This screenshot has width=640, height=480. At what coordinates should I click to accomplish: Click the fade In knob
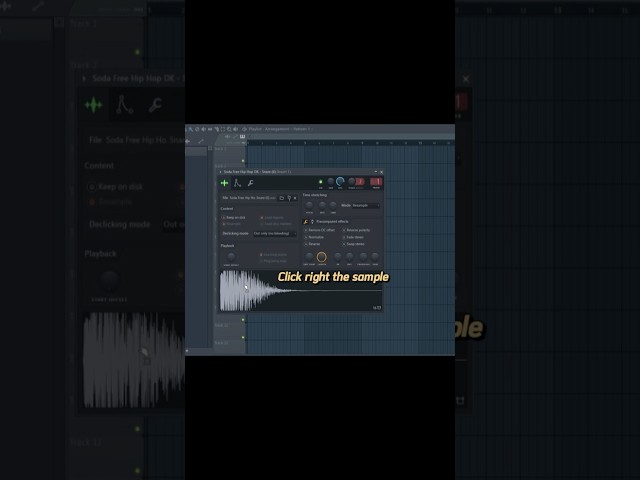(x=338, y=257)
